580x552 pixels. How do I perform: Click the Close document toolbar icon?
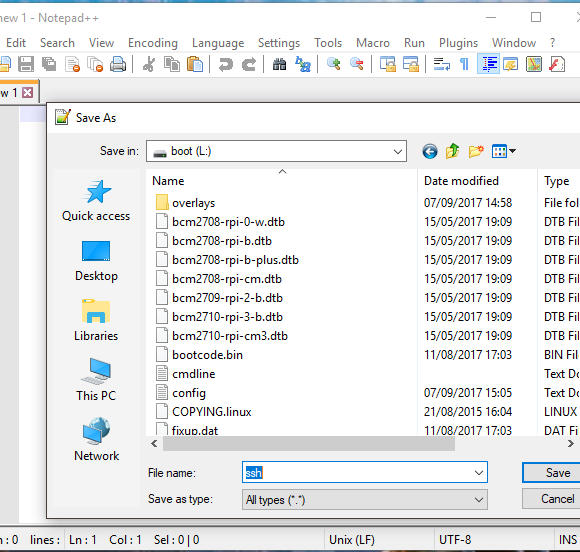[x=72, y=64]
